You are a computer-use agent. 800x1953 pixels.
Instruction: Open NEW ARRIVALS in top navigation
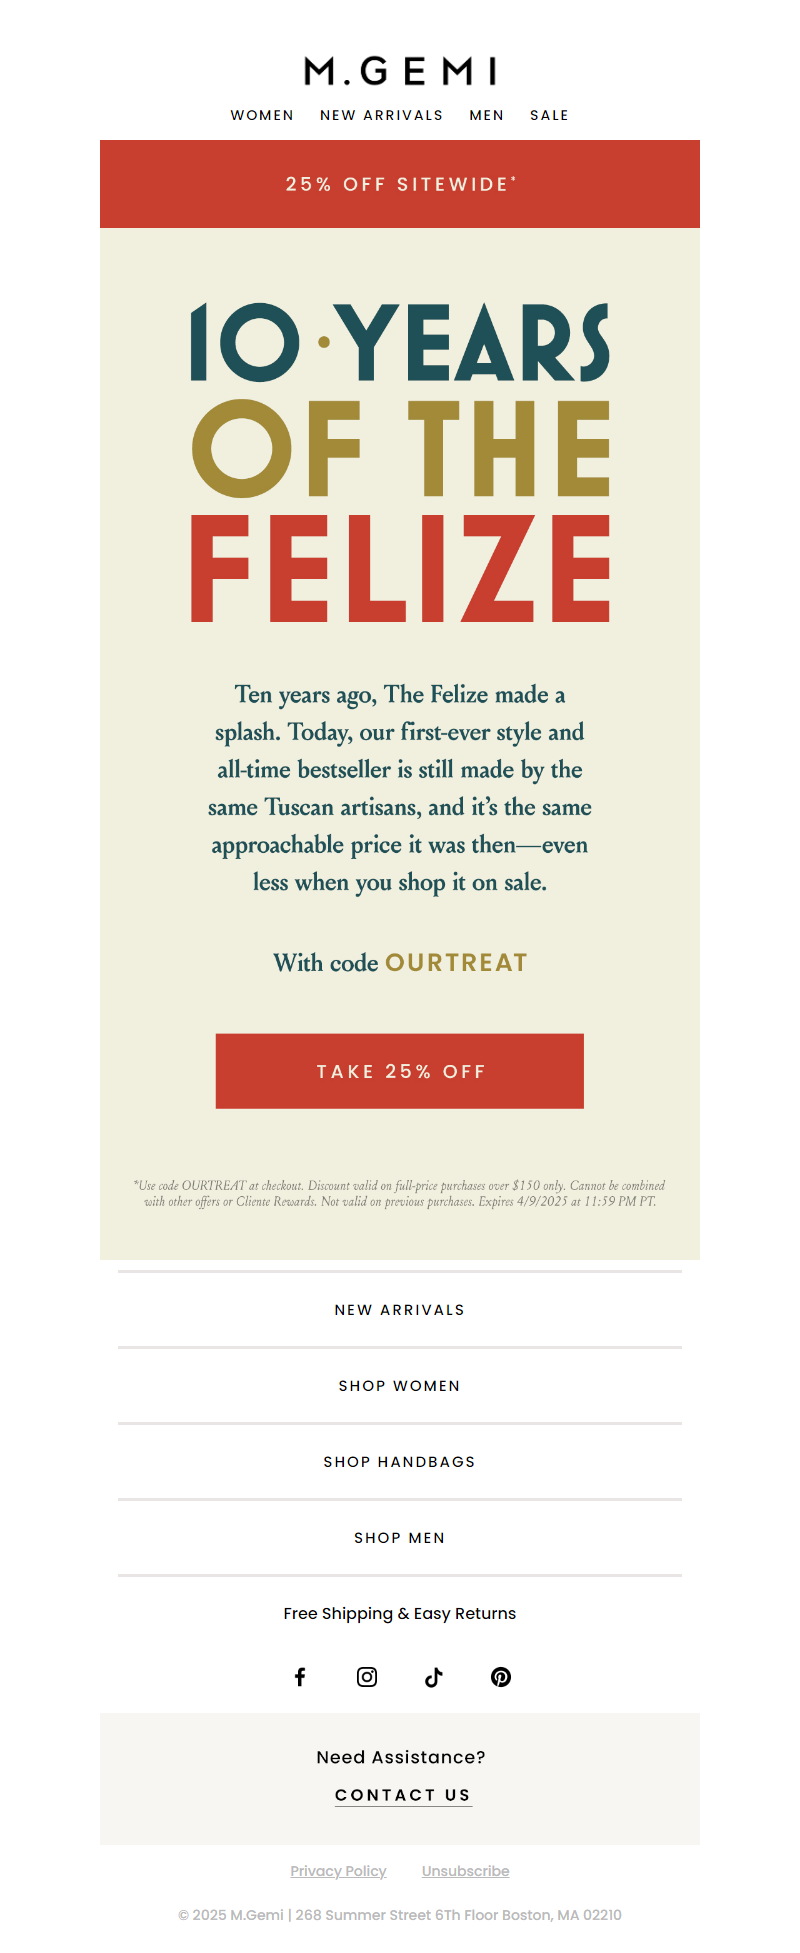(382, 116)
